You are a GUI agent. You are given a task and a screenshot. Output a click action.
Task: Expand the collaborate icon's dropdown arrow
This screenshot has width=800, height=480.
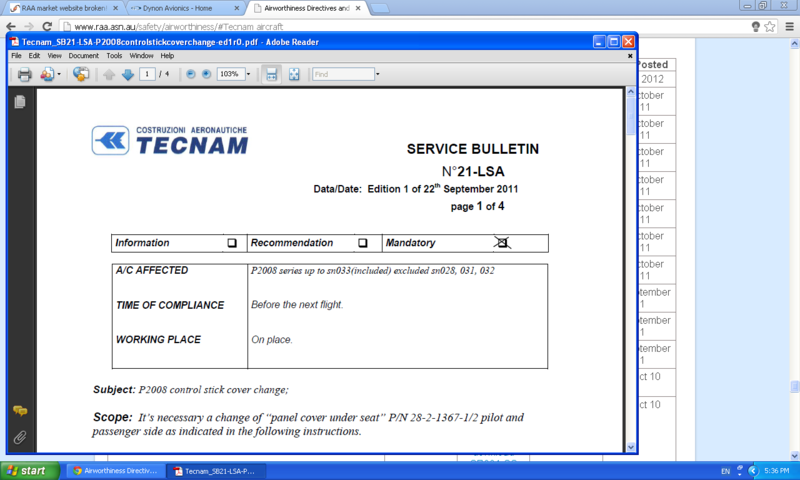pos(59,74)
